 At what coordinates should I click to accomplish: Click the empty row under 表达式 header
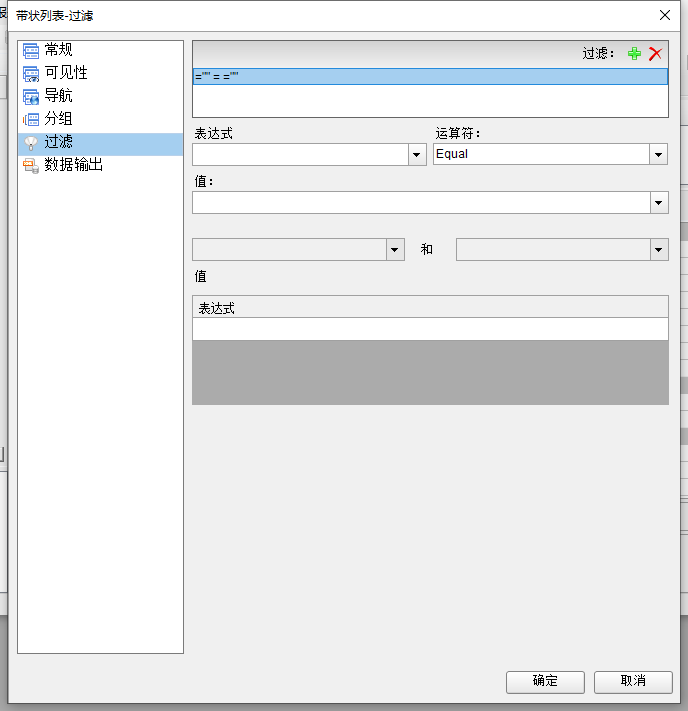[x=430, y=329]
